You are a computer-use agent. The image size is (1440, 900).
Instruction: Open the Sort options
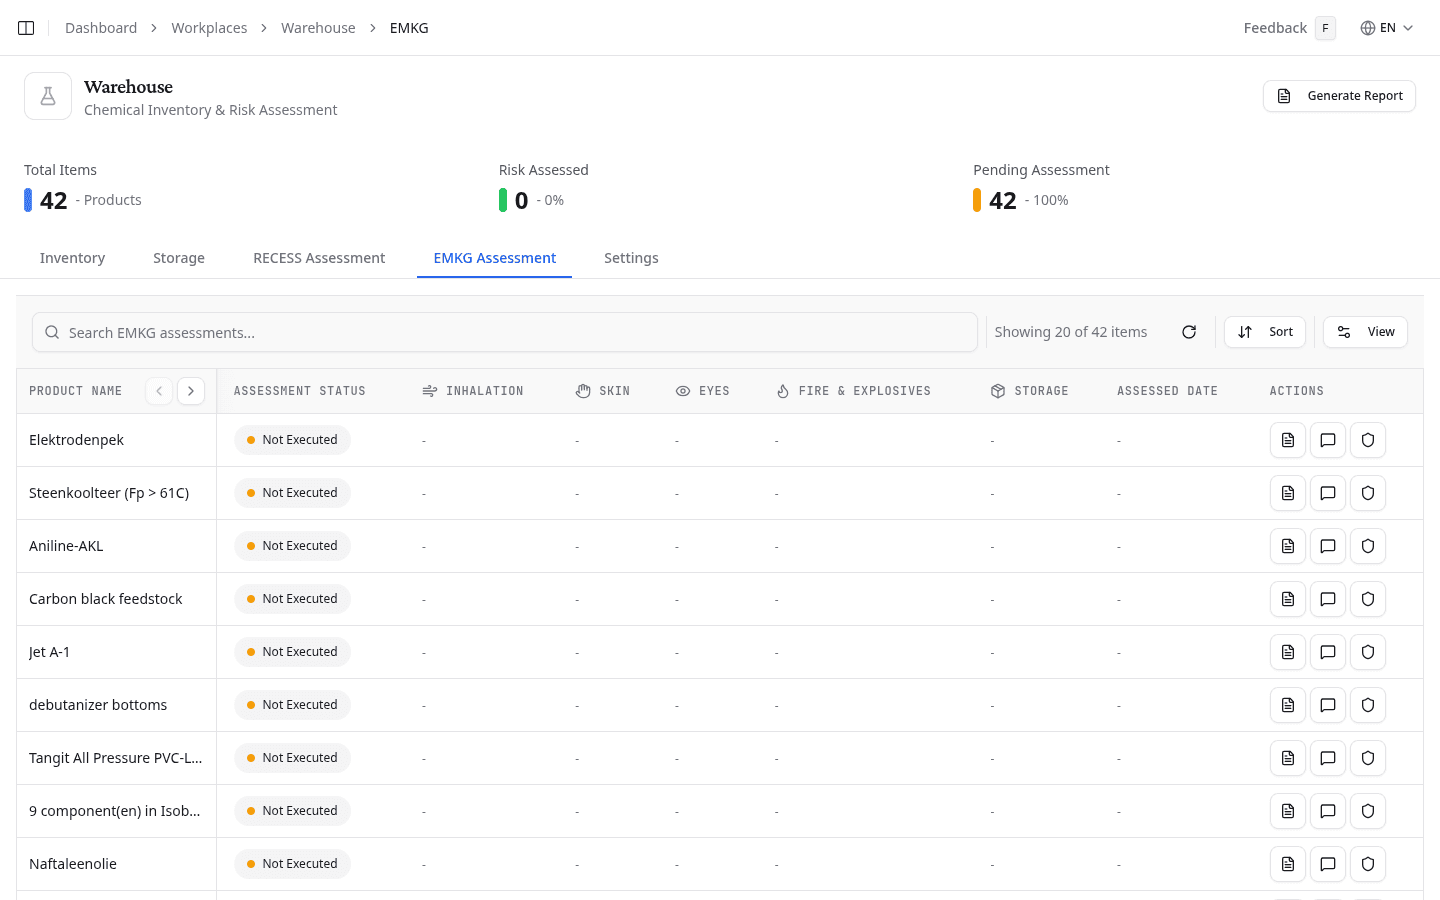pyautogui.click(x=1264, y=331)
